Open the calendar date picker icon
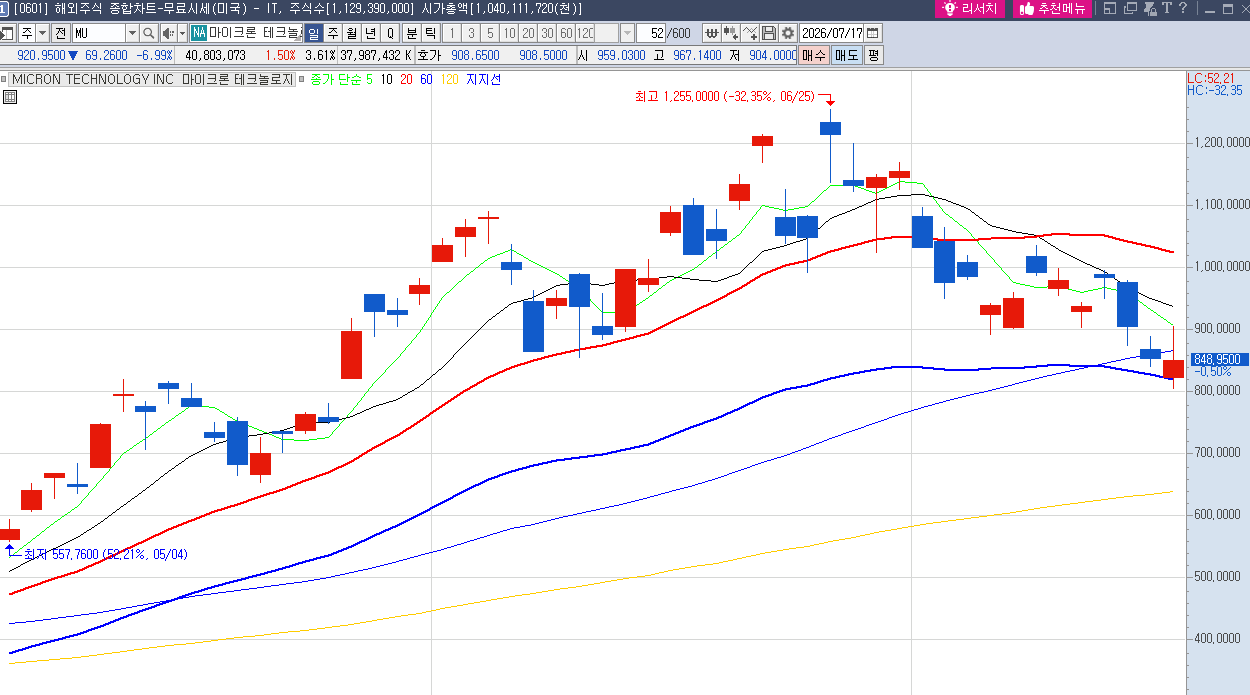The image size is (1250, 695). (x=873, y=33)
